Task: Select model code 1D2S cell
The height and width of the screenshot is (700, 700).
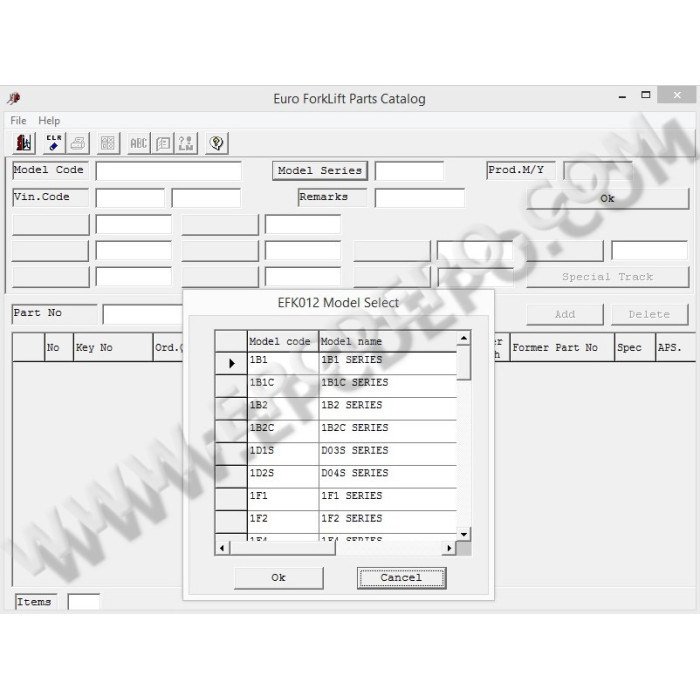Action: 283,477
